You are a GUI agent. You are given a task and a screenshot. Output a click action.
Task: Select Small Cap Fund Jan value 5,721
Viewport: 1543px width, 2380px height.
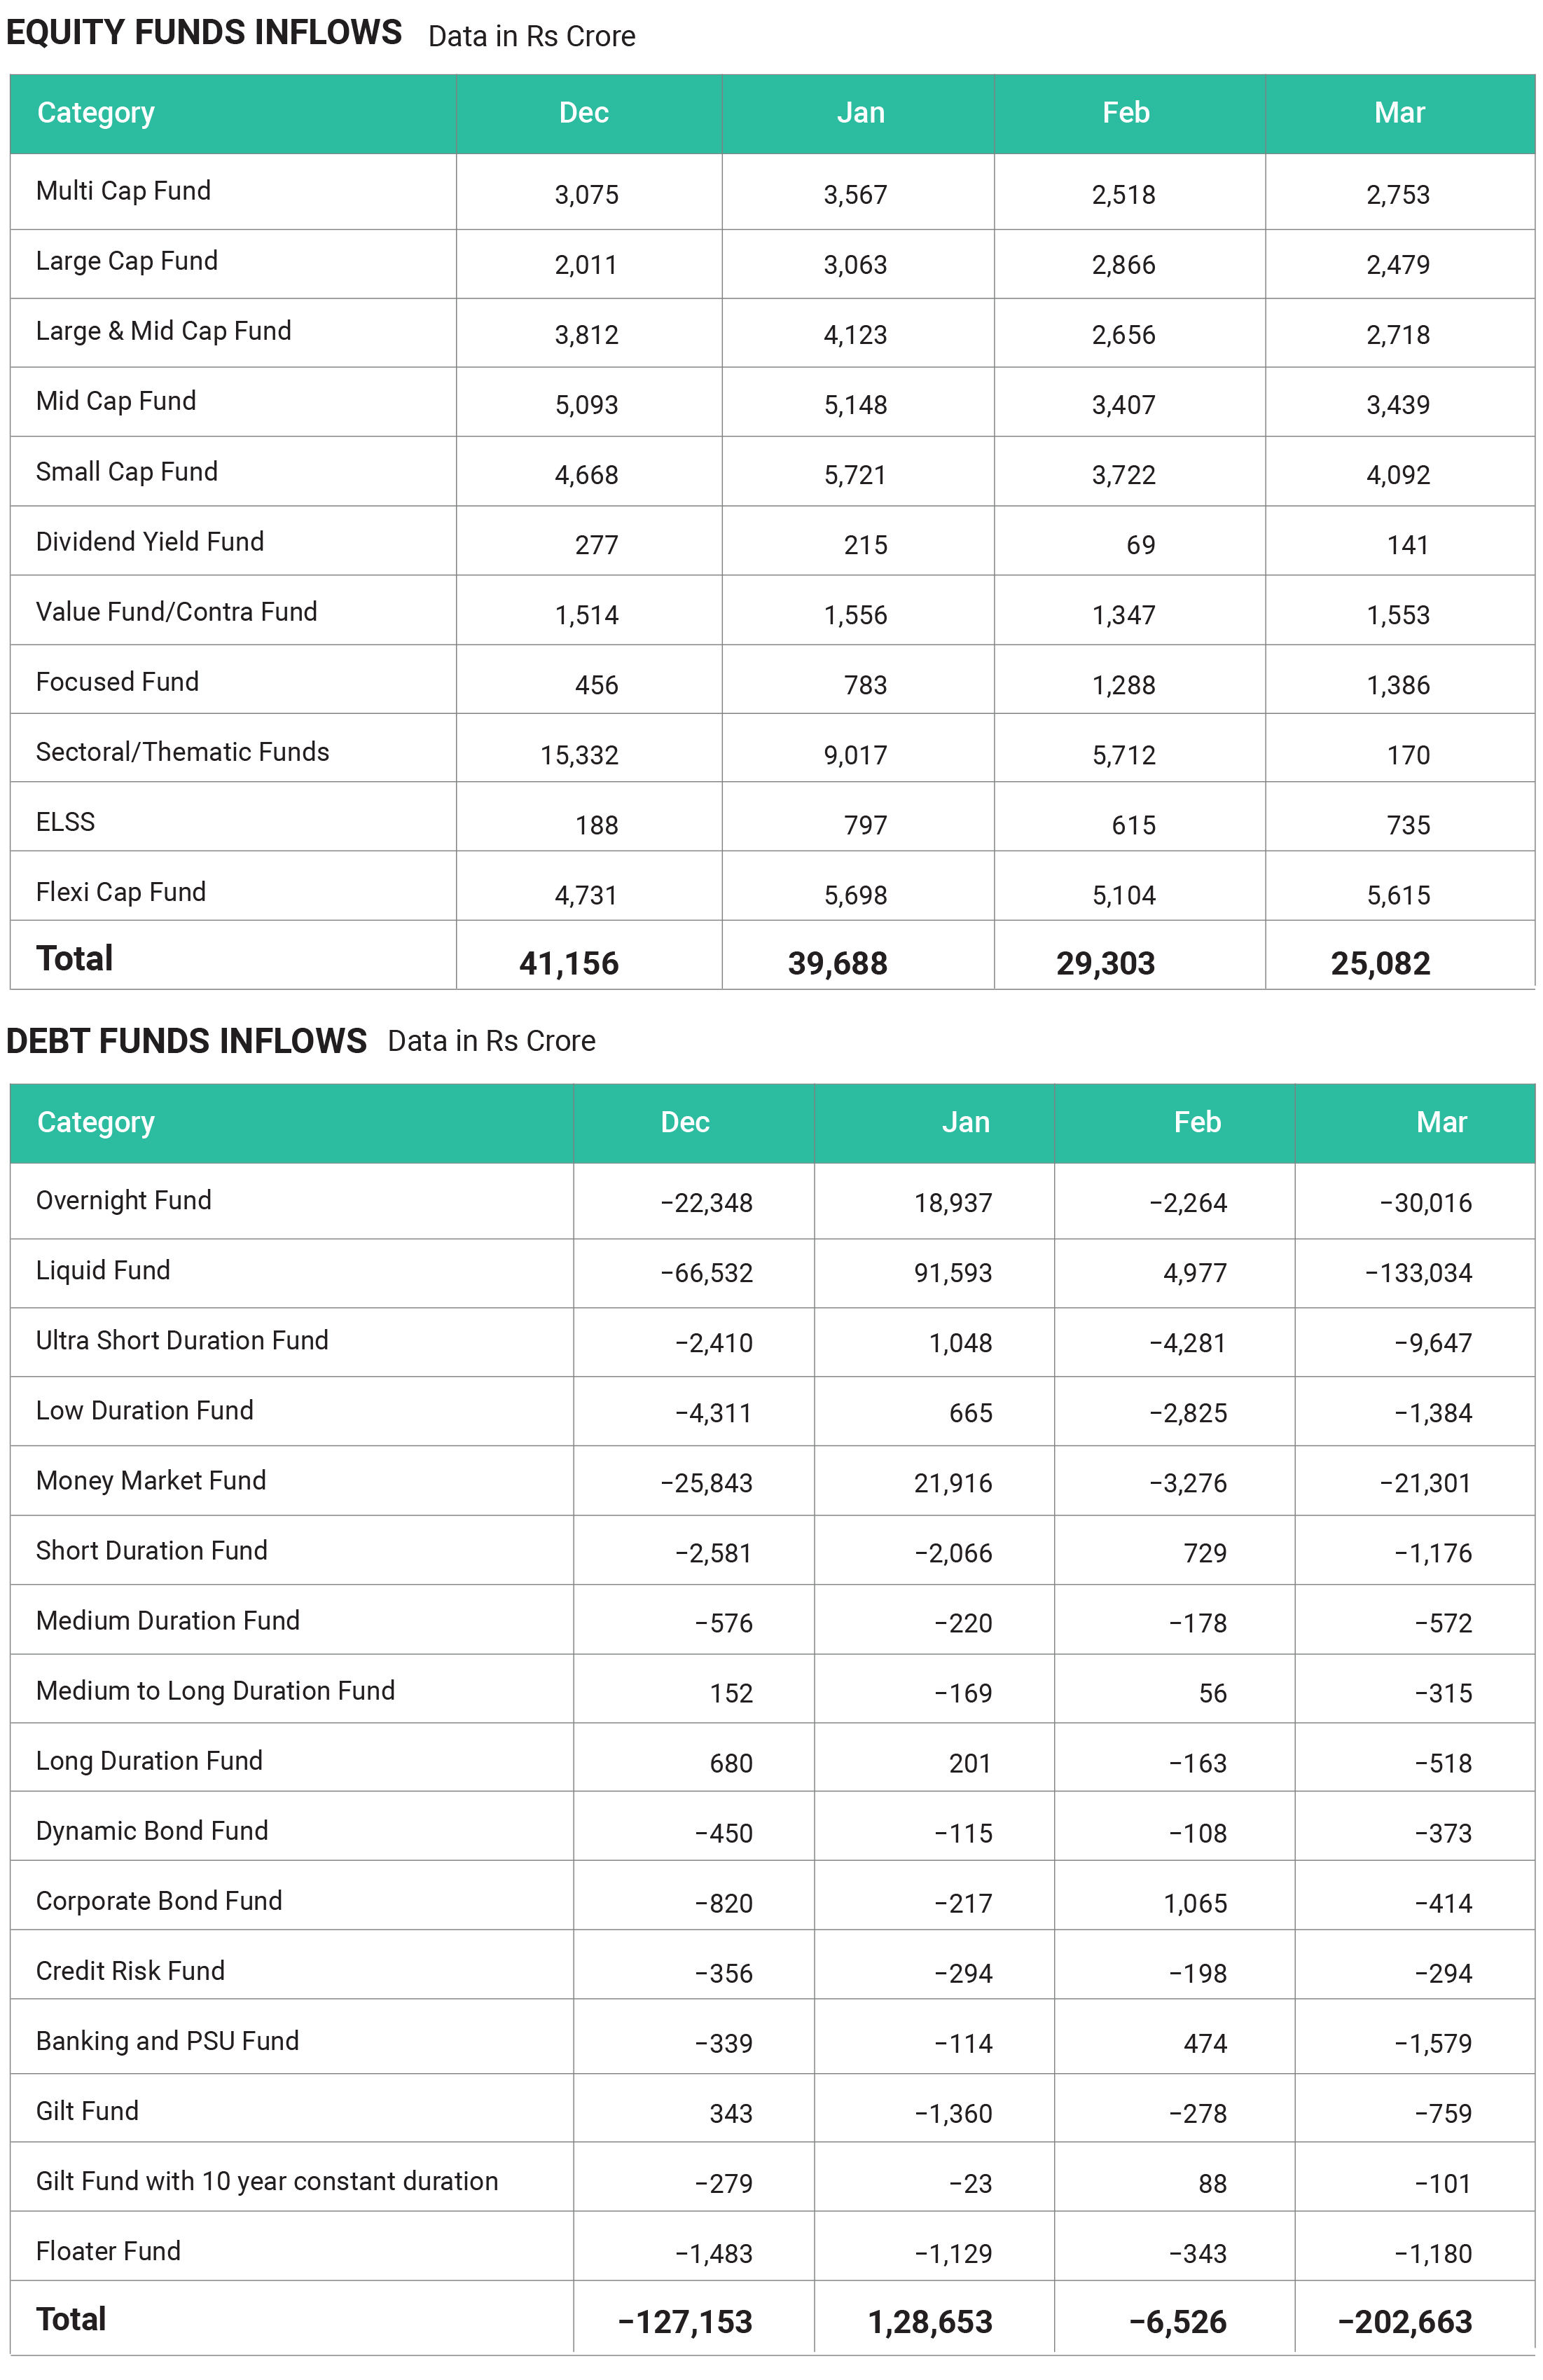pos(855,475)
